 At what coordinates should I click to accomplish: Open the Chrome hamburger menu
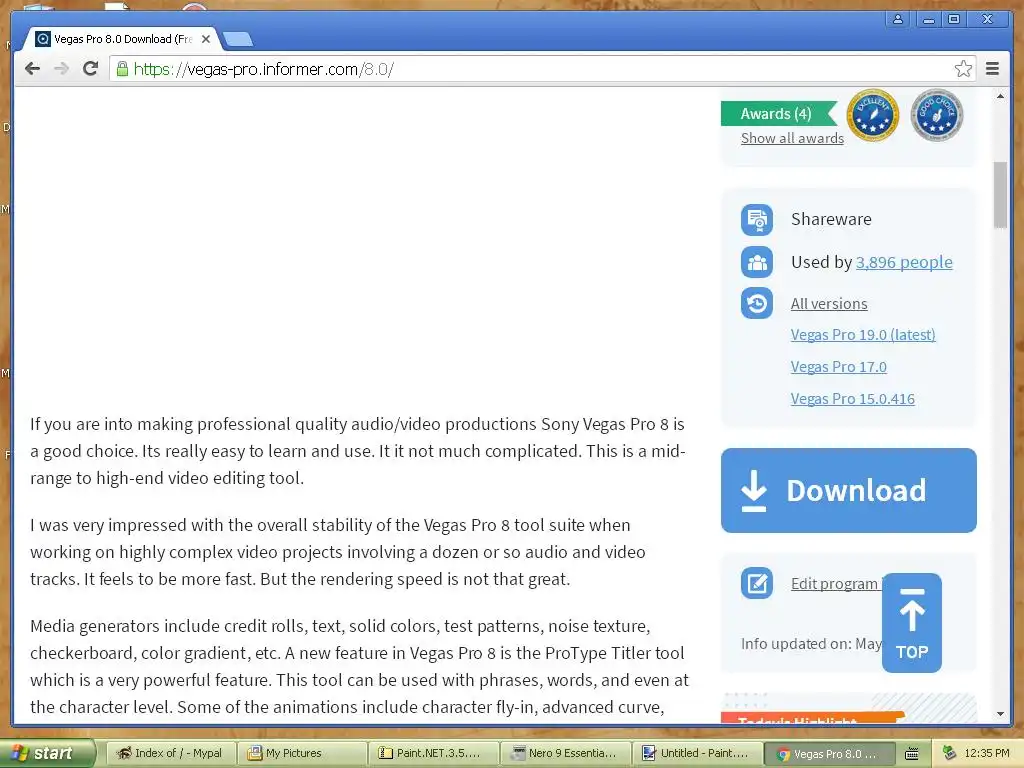tap(992, 69)
